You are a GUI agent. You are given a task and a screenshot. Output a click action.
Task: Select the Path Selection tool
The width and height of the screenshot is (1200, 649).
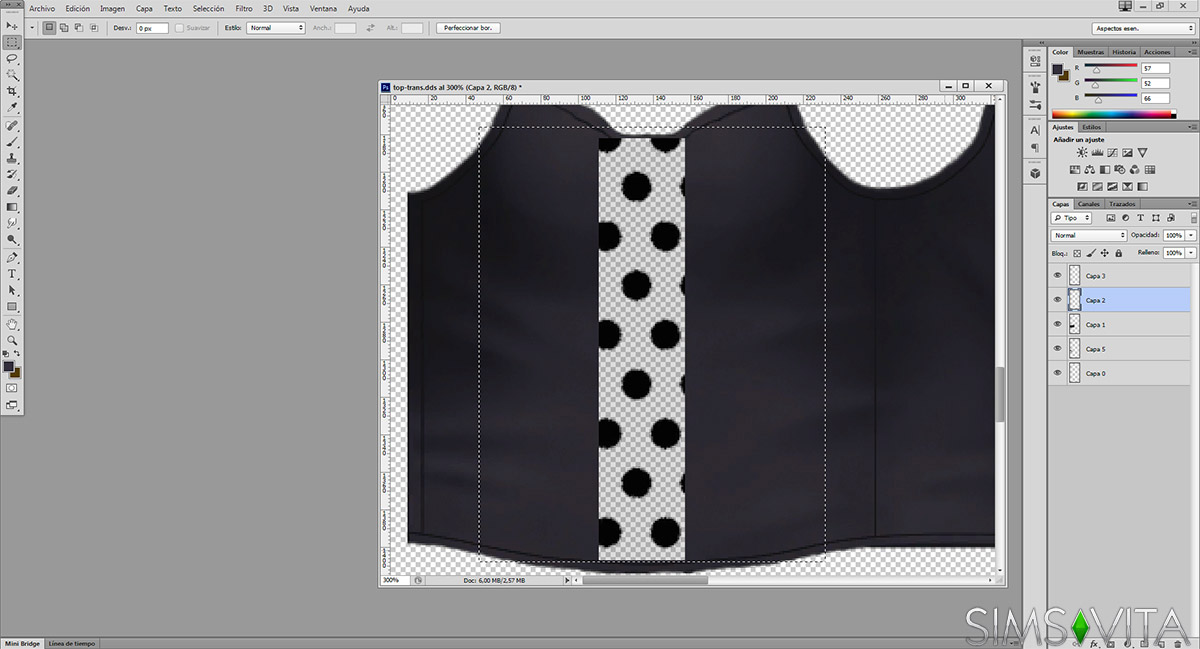(12, 290)
